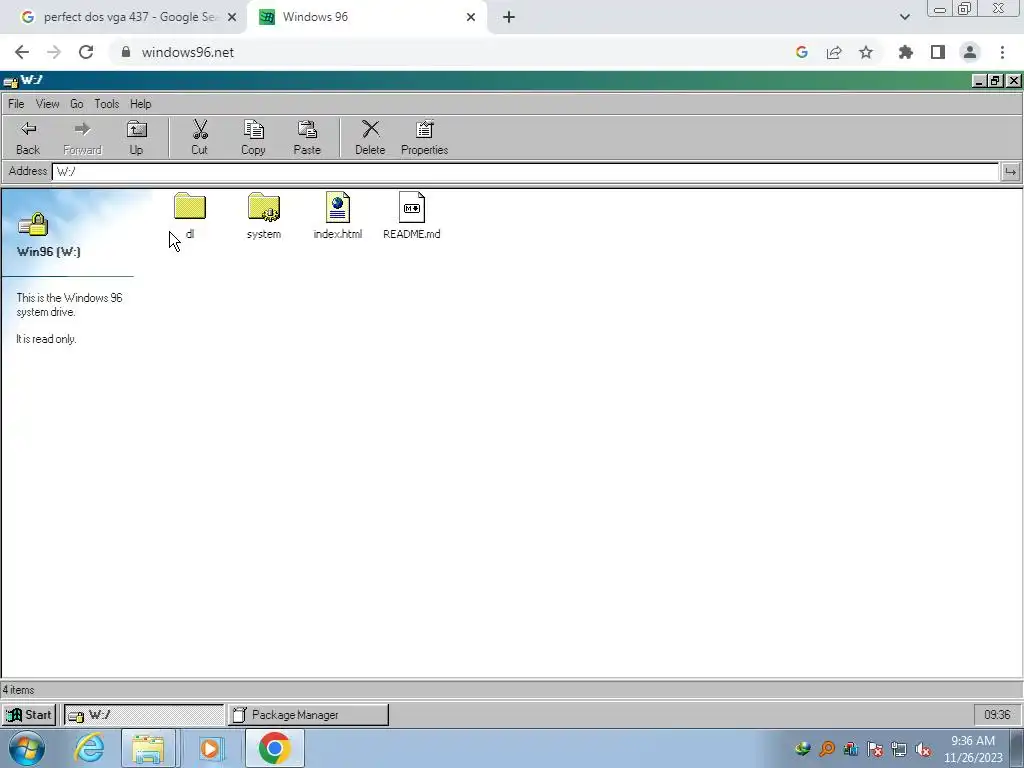1024x768 pixels.
Task: Close the Google Search browser tab
Action: pyautogui.click(x=231, y=17)
